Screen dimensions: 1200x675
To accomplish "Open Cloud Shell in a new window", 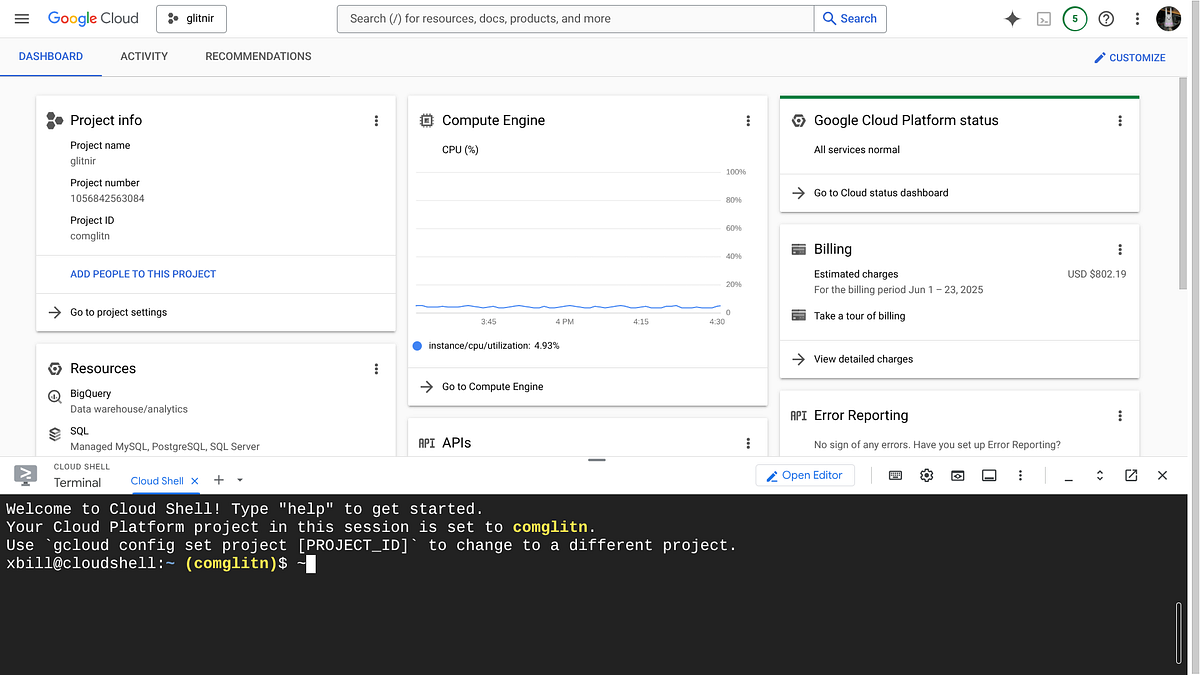I will [1131, 475].
